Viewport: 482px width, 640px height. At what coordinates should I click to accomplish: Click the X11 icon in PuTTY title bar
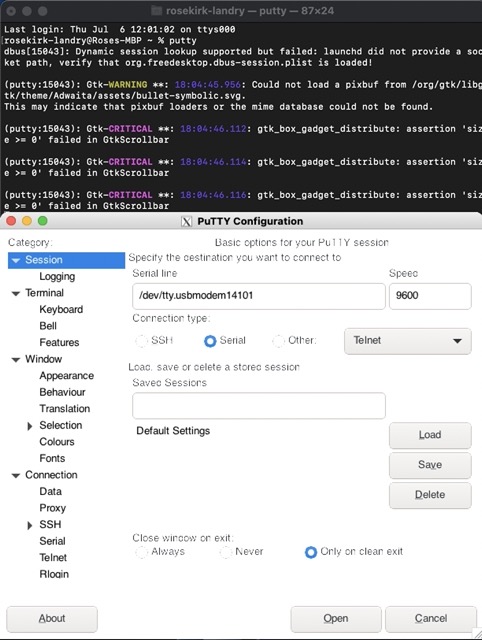pos(186,221)
